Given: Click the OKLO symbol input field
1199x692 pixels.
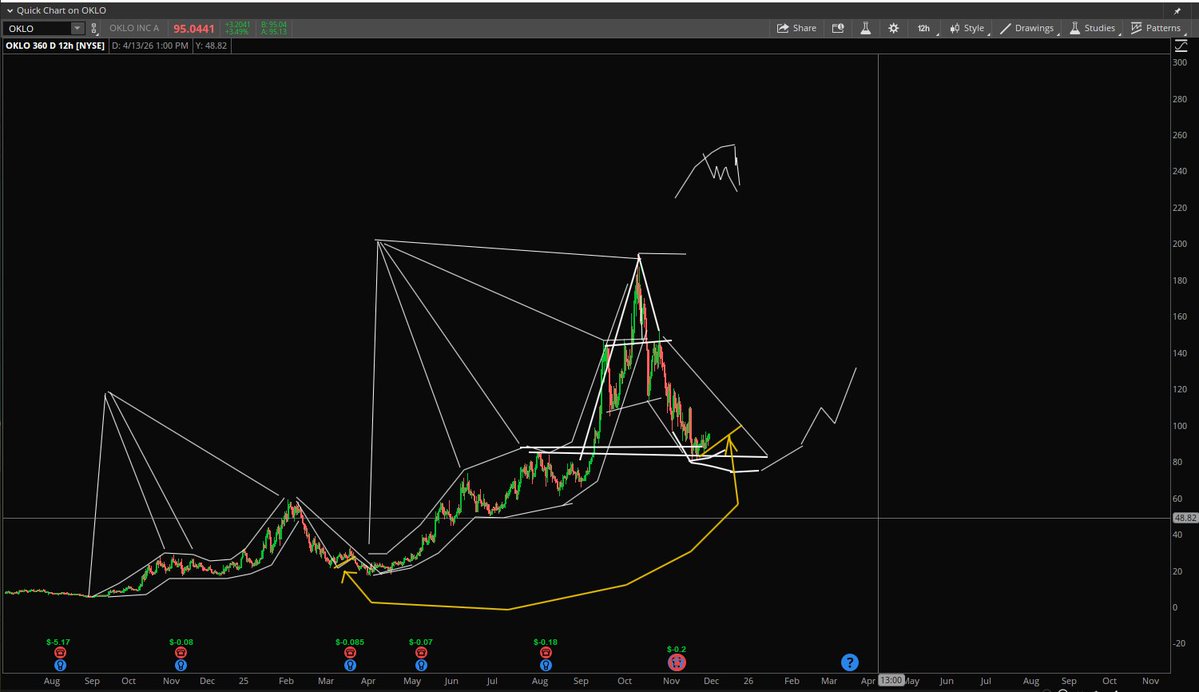Looking at the screenshot, I should coord(38,28).
